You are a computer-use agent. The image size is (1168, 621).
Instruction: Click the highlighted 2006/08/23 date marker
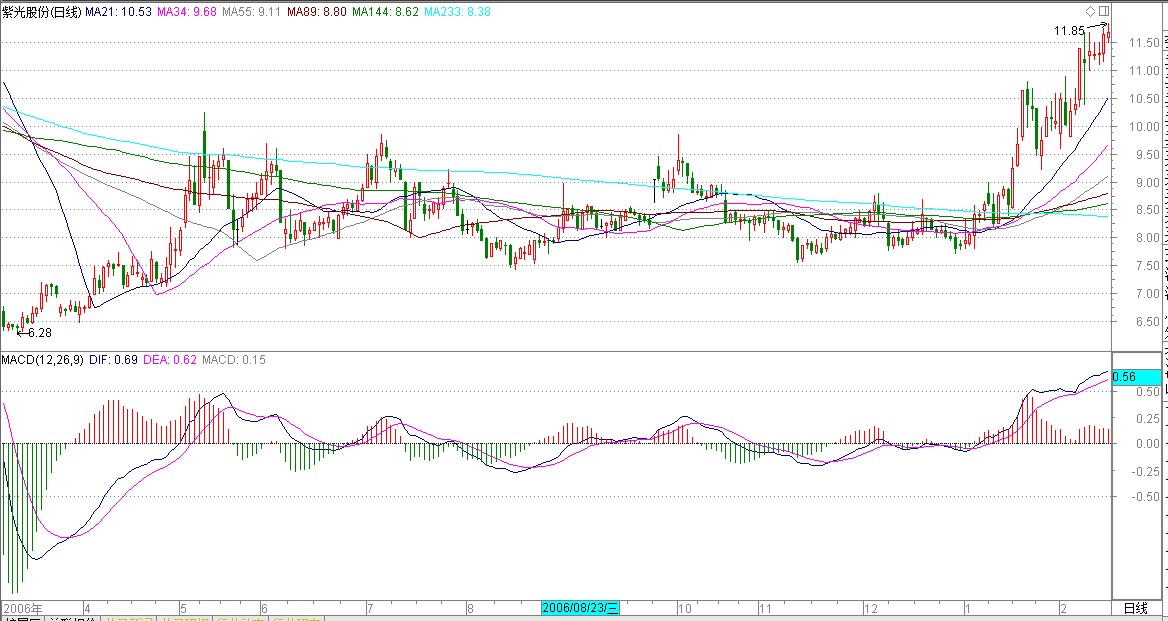coord(581,608)
